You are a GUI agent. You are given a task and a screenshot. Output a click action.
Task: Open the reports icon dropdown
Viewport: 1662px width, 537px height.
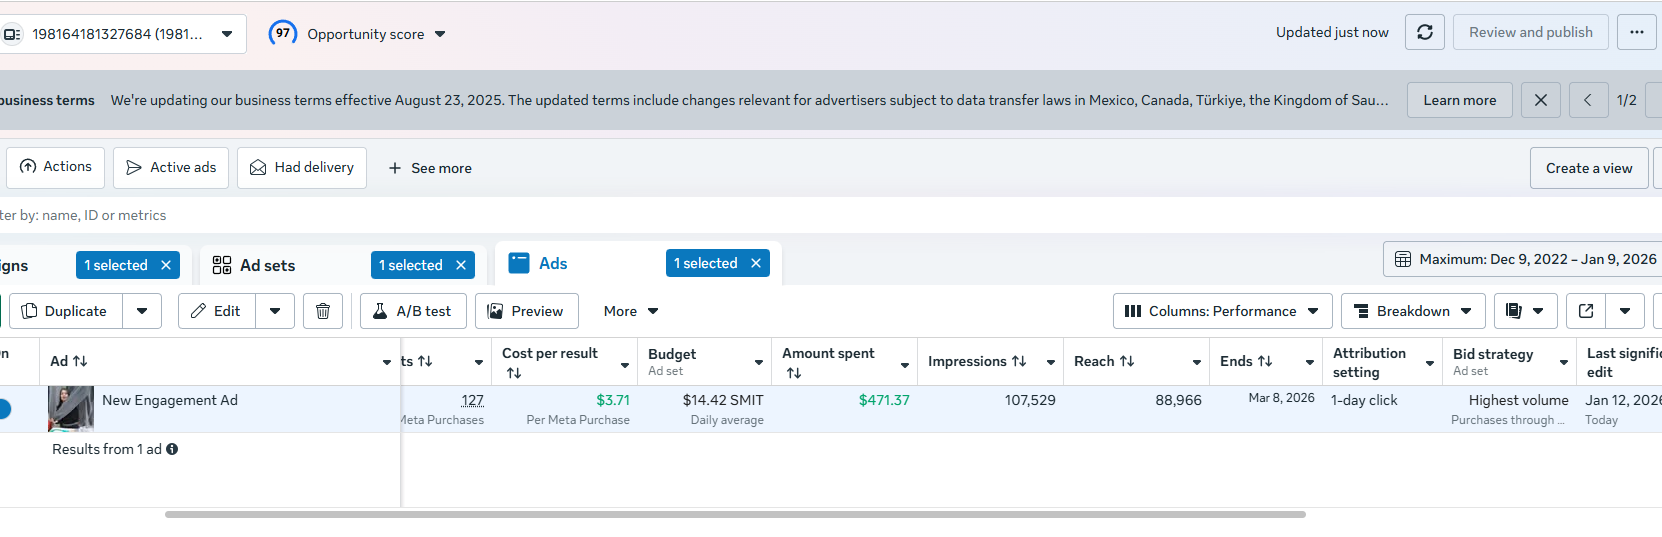[x=1525, y=311]
